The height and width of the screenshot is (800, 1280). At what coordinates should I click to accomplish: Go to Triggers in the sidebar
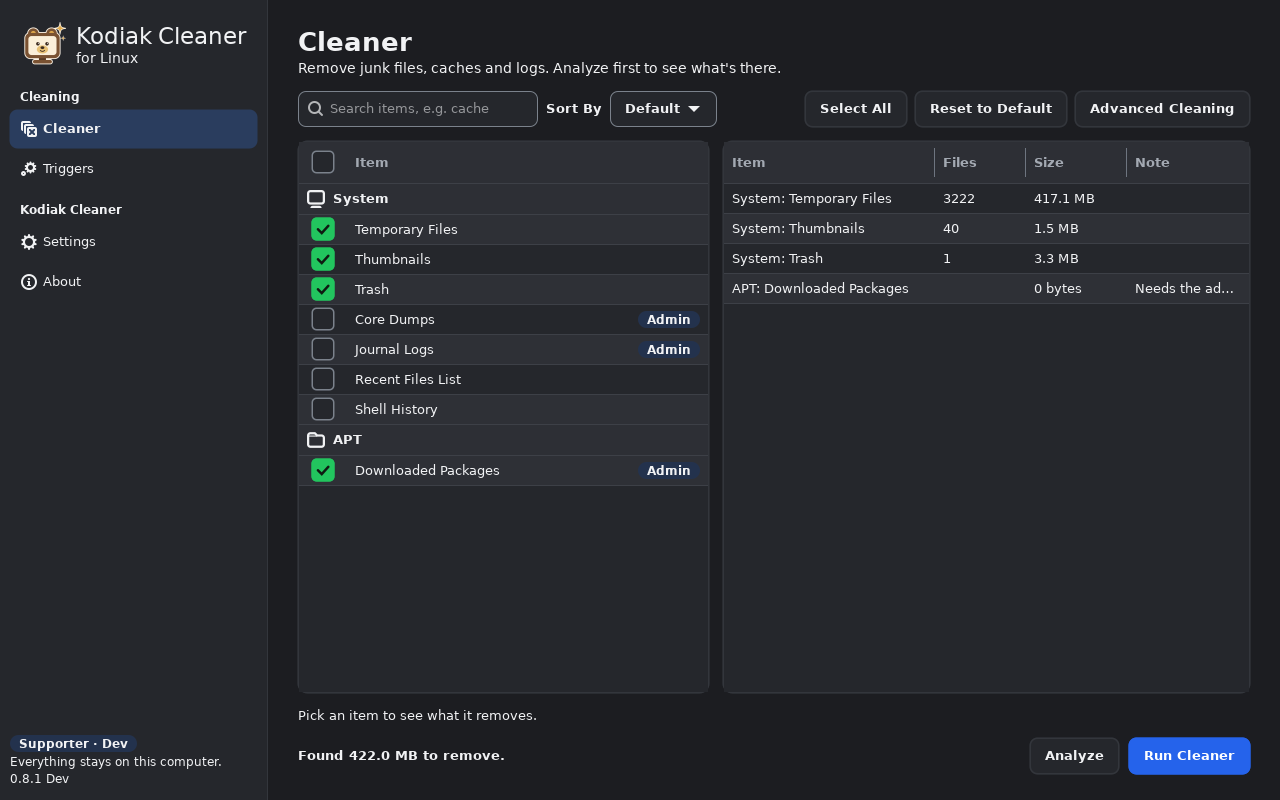click(133, 169)
